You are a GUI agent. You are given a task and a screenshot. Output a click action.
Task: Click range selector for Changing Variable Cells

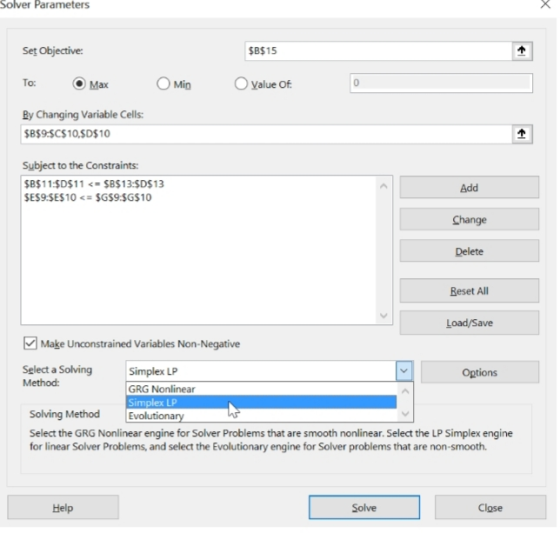[522, 134]
